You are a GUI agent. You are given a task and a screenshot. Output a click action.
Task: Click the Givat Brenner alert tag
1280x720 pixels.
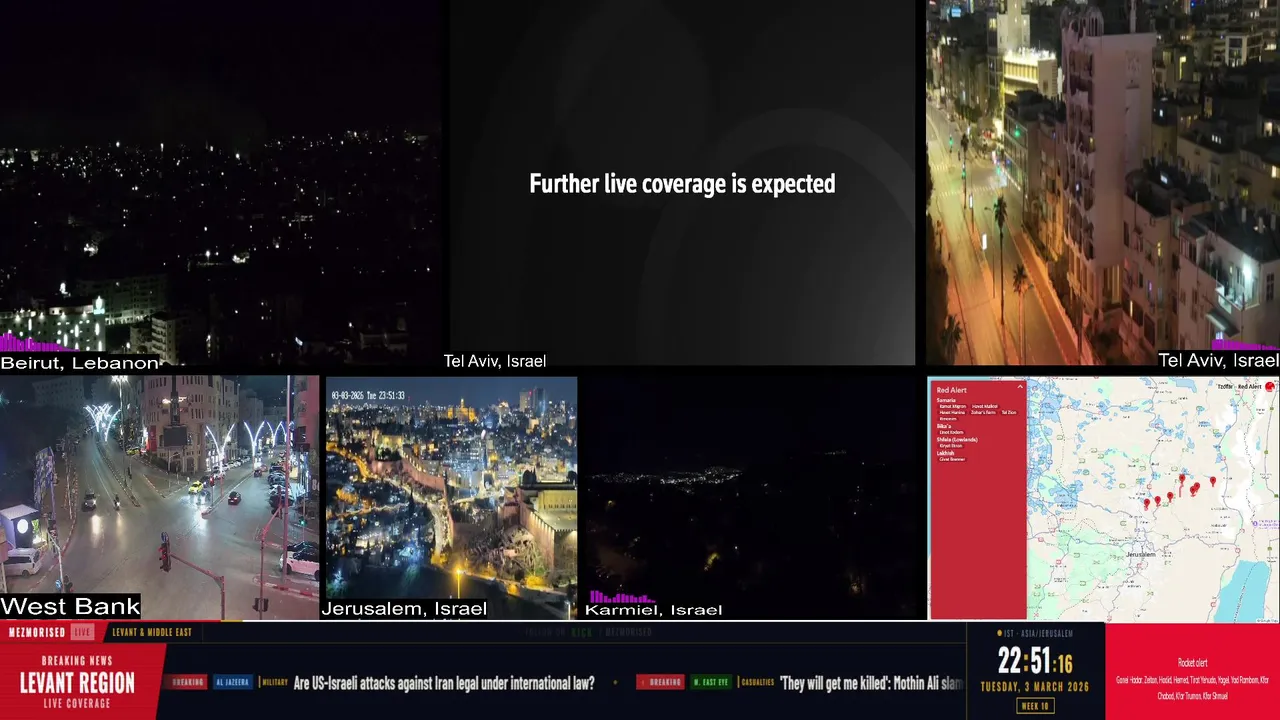point(952,459)
